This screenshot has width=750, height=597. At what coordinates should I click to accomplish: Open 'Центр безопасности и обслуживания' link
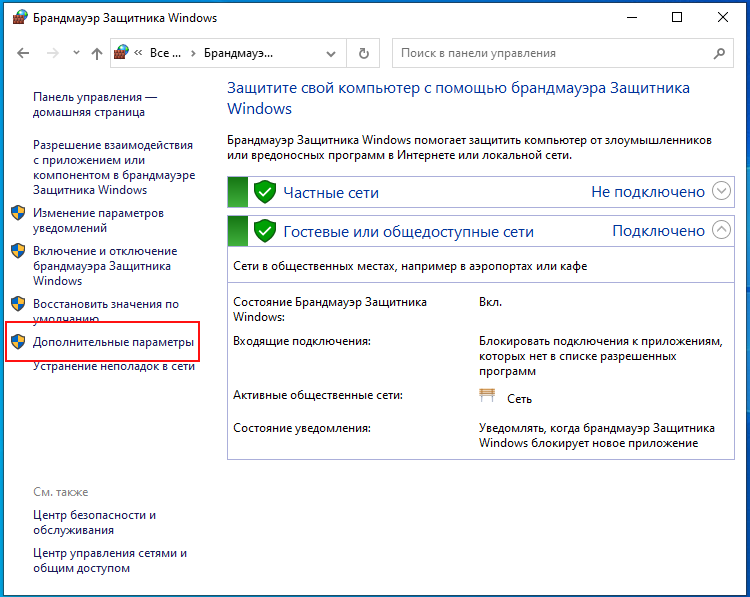tap(94, 522)
